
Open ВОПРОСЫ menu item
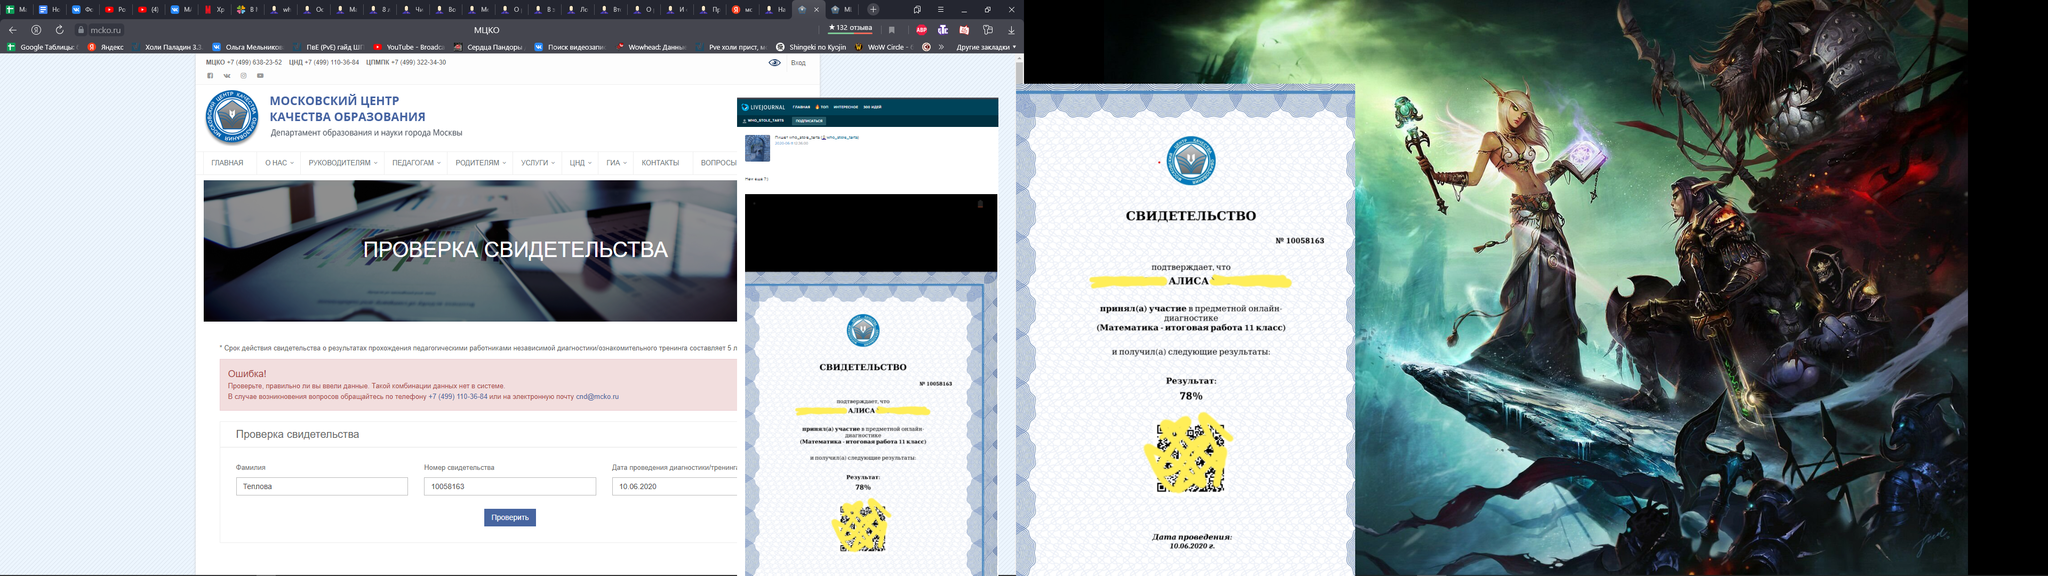[x=718, y=163]
